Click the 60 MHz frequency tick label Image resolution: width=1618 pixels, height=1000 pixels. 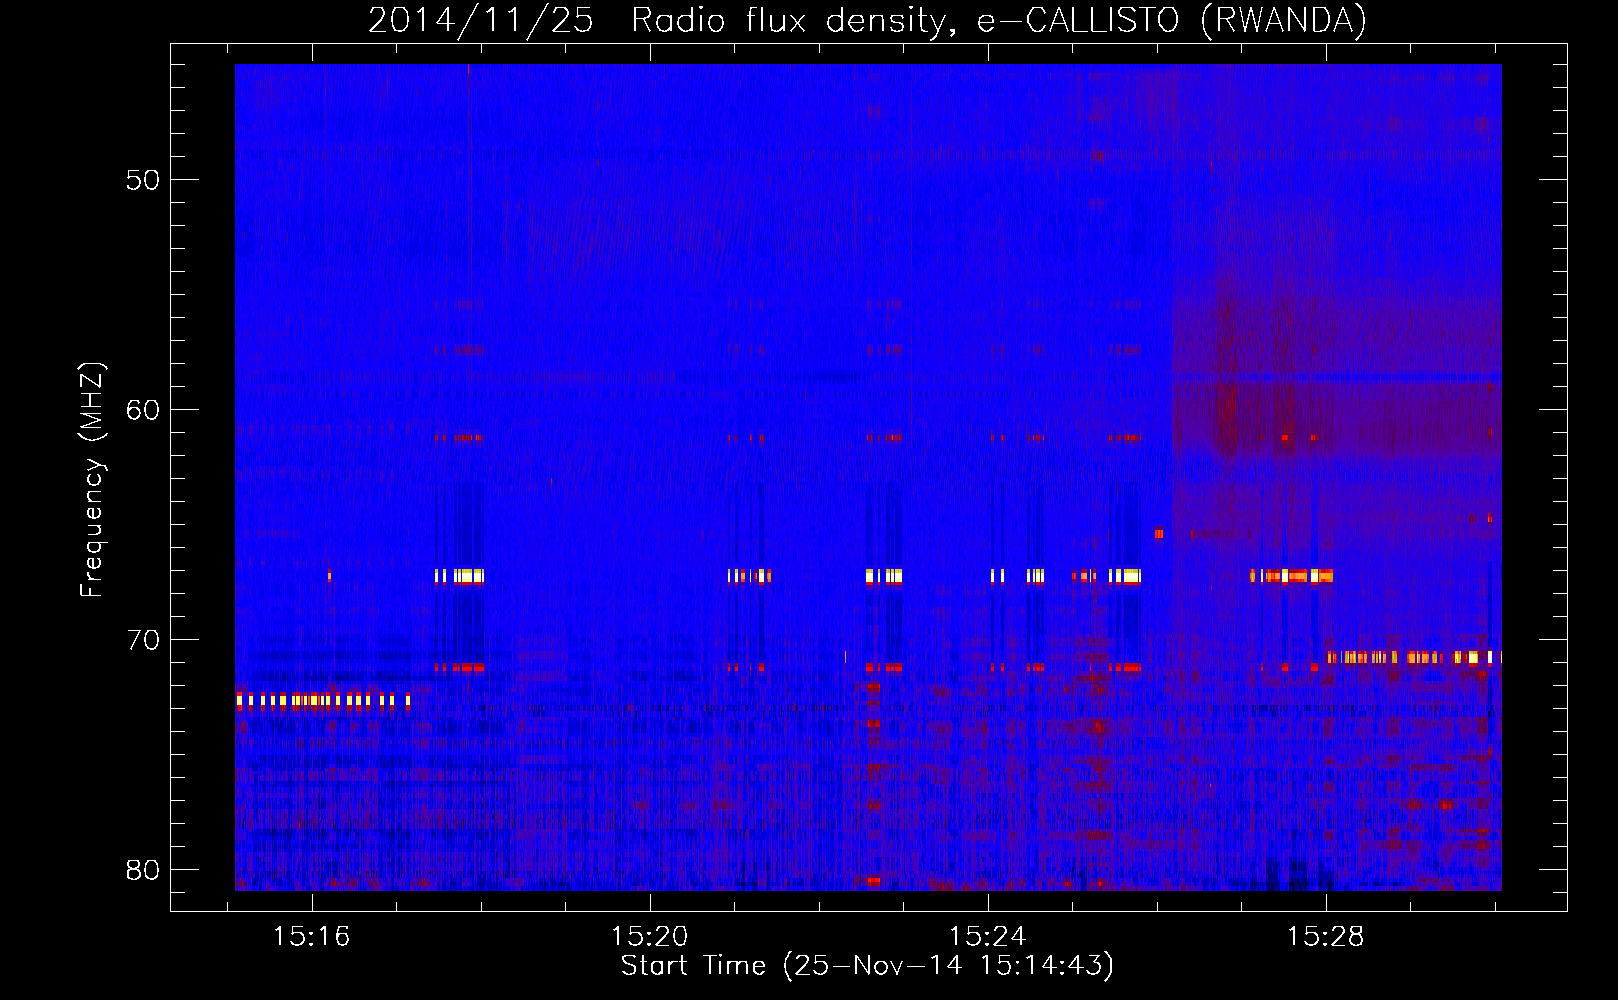143,411
